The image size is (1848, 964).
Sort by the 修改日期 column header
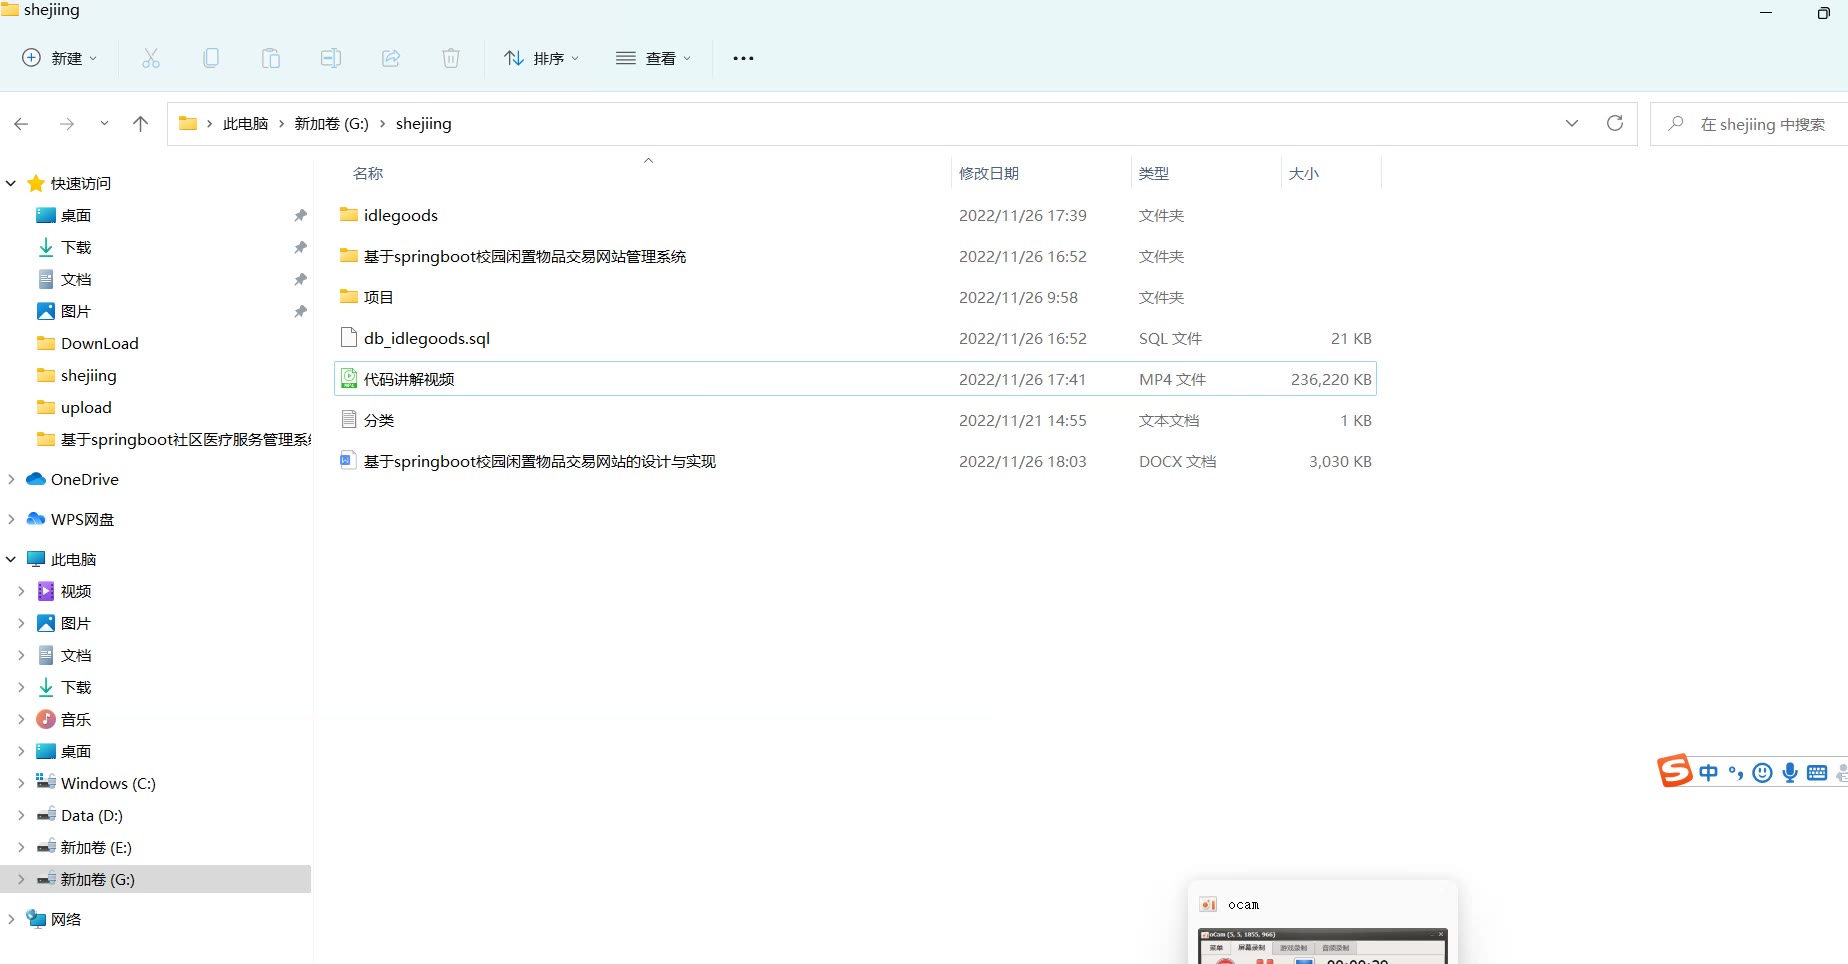tap(989, 174)
